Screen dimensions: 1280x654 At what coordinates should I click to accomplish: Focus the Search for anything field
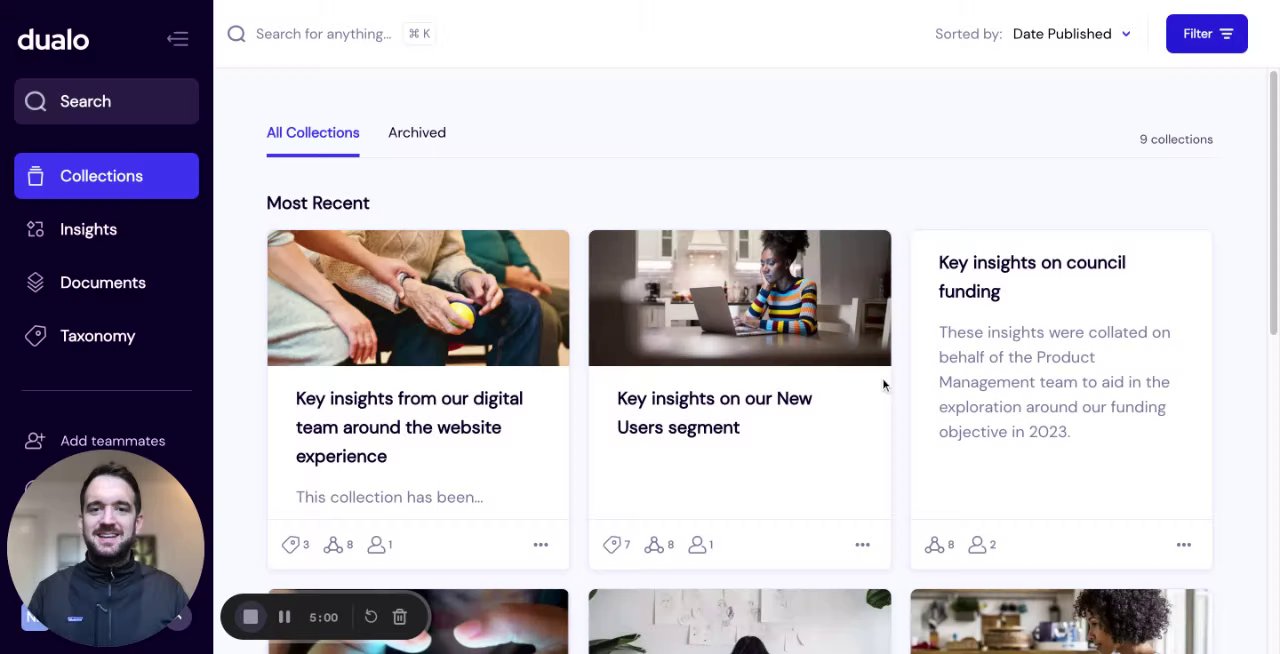[x=323, y=34]
